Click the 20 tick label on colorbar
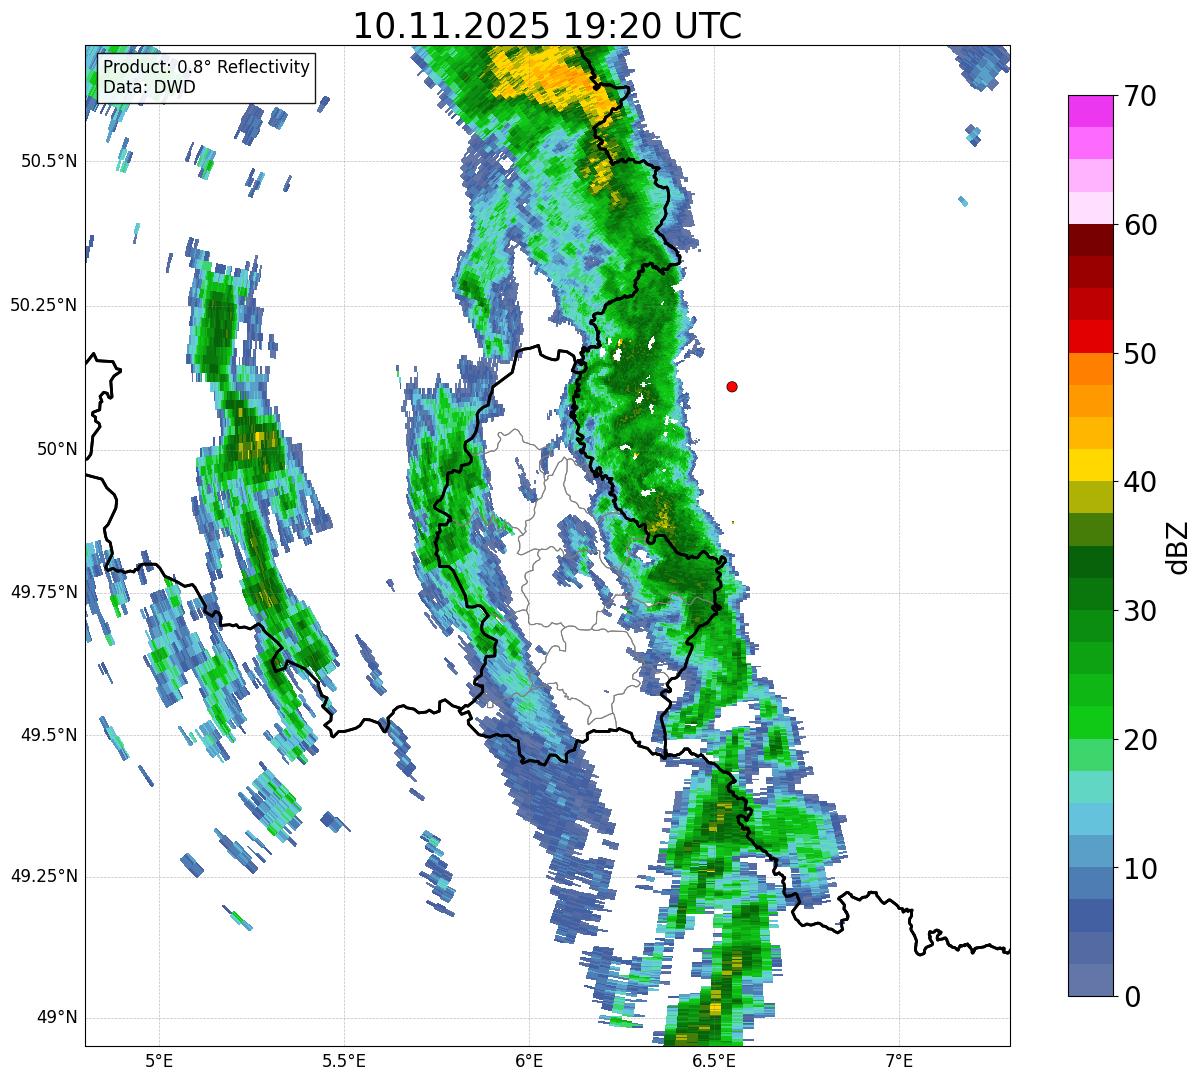Image resolution: width=1202 pixels, height=1081 pixels. 1141,740
